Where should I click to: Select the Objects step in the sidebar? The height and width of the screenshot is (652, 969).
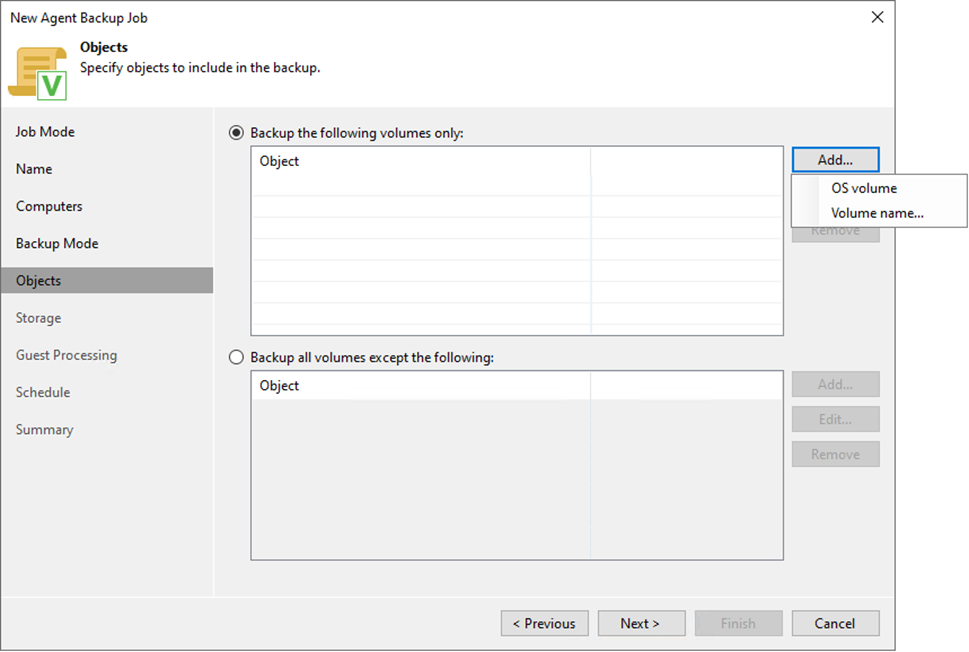tap(38, 280)
